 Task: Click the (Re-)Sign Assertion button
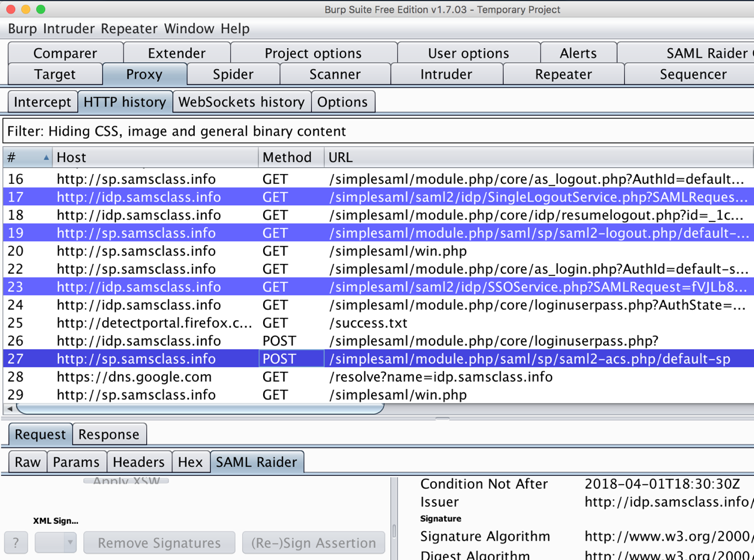pyautogui.click(x=314, y=543)
